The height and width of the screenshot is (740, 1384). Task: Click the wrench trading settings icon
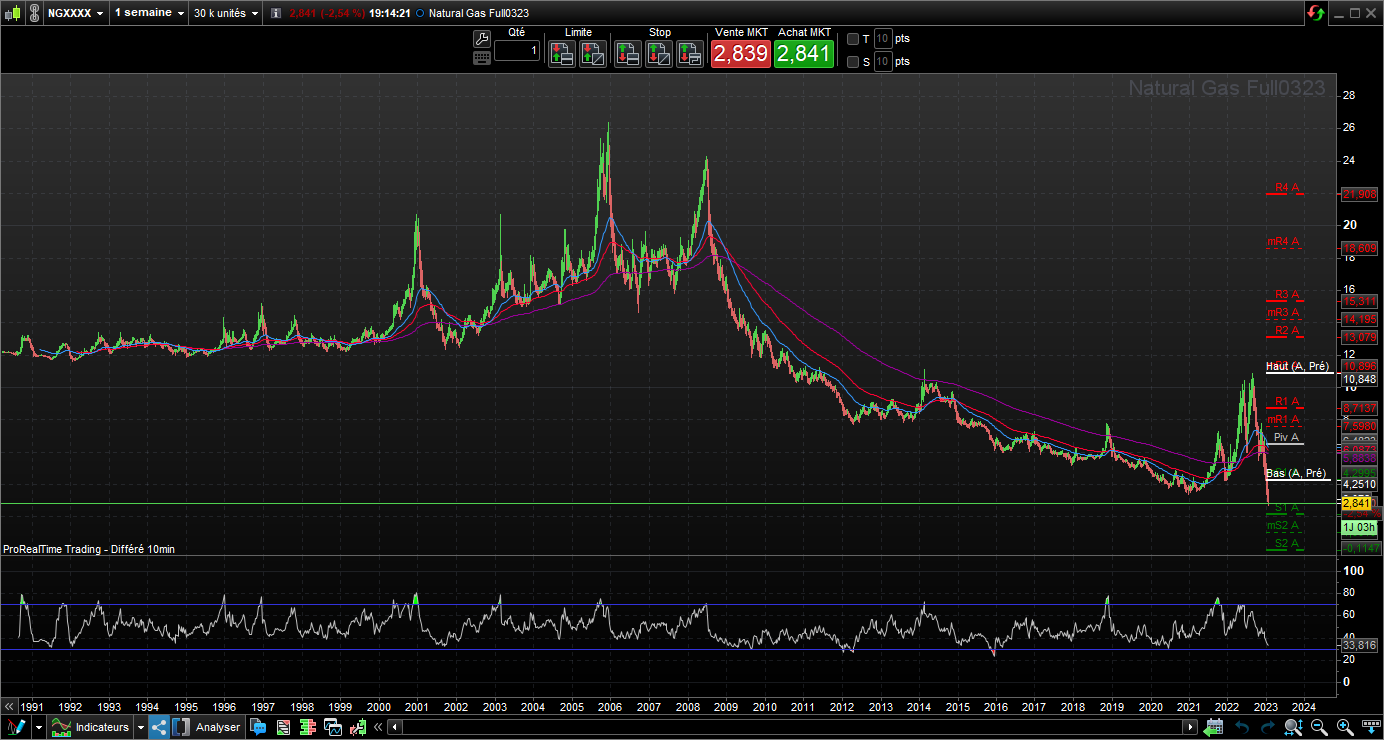(x=482, y=39)
